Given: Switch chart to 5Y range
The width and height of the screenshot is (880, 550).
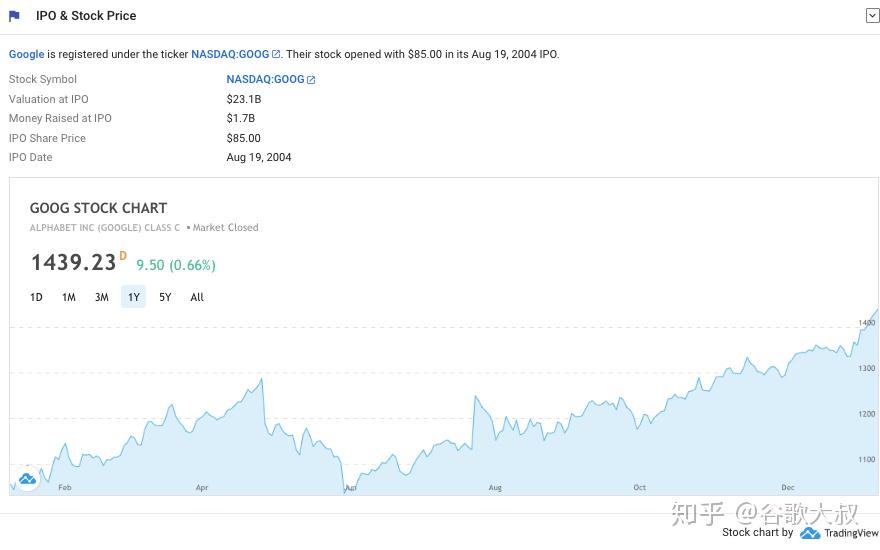Looking at the screenshot, I should coord(165,297).
